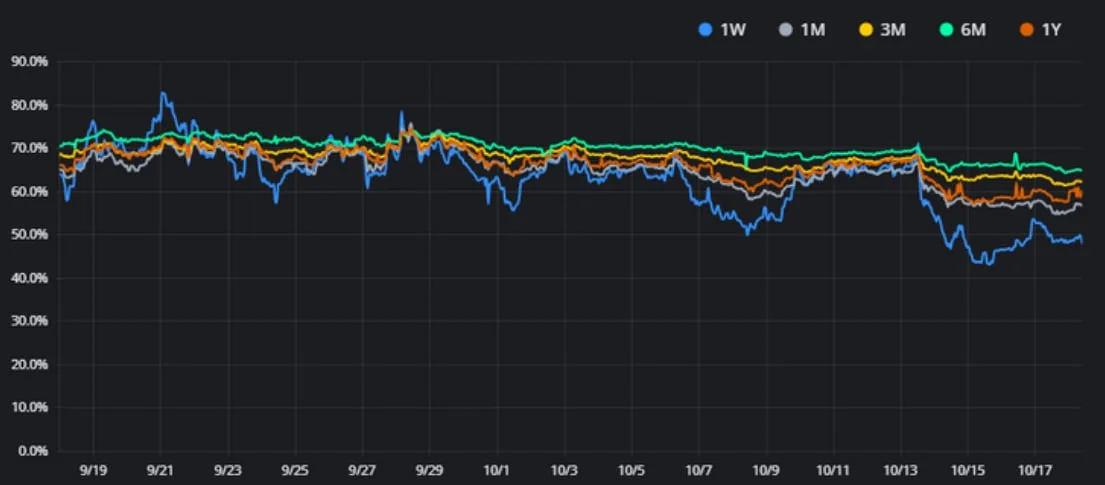Click the 40.0% y-axis label
The height and width of the screenshot is (485, 1105).
click(30, 278)
